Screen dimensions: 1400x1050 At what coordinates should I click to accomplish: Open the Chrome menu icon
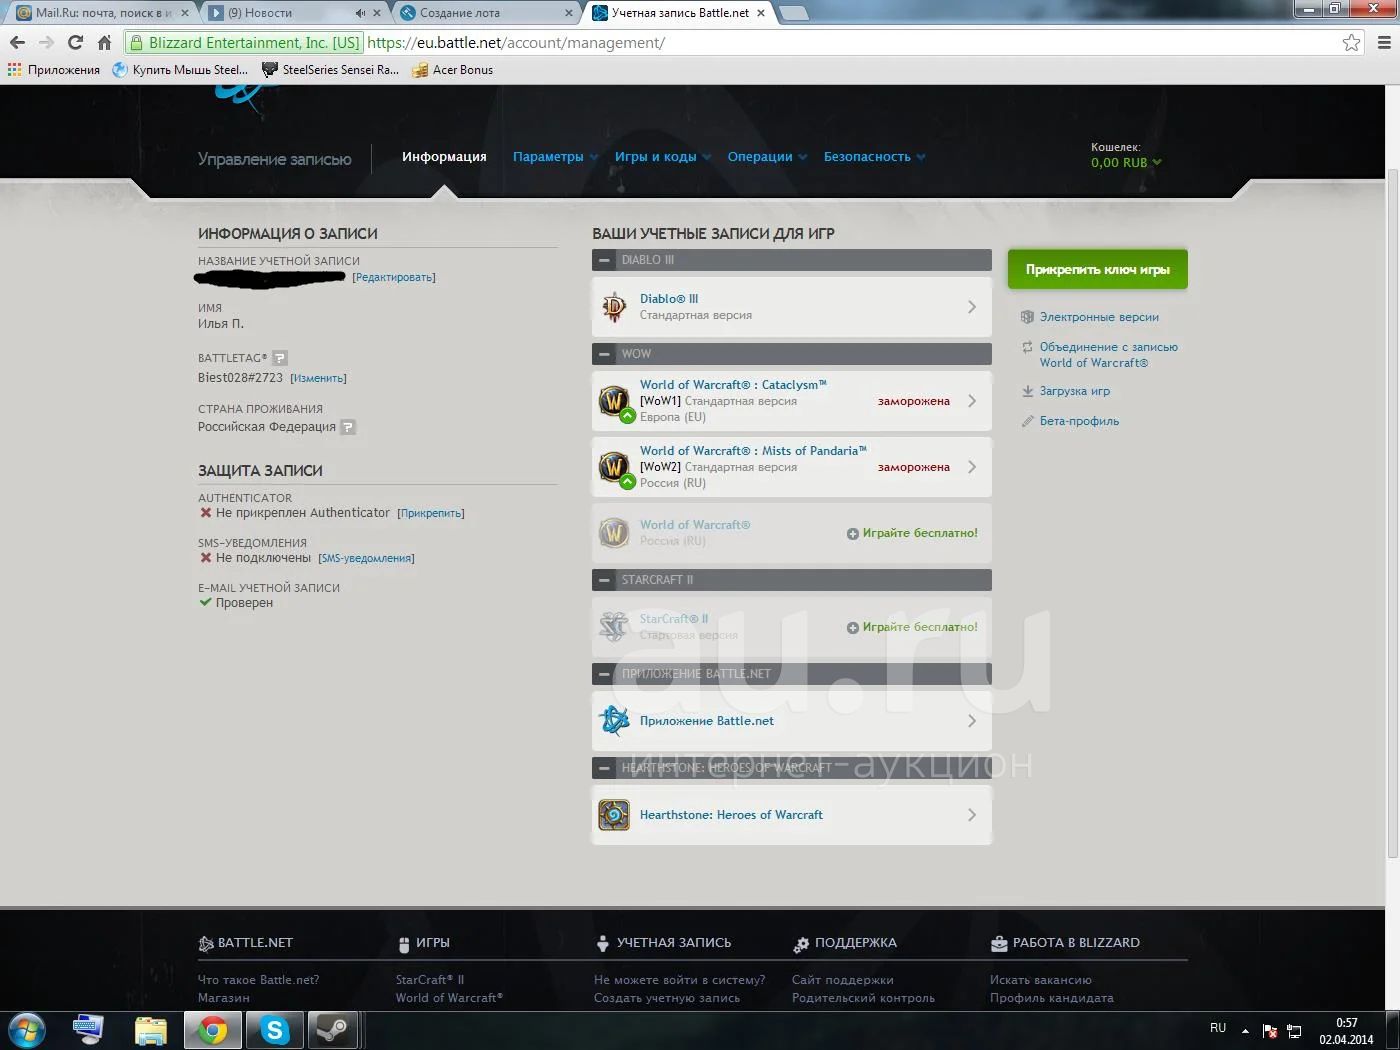(x=1384, y=43)
